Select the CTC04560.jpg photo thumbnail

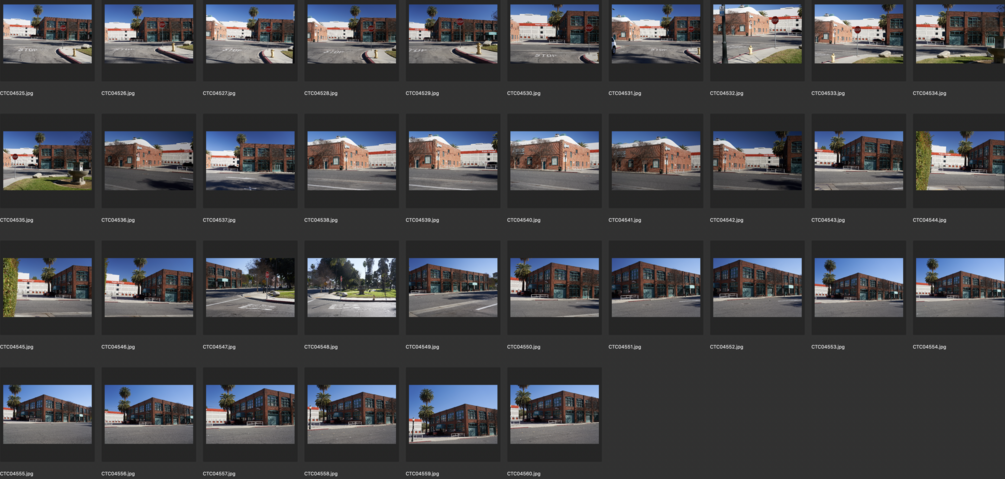click(x=554, y=415)
